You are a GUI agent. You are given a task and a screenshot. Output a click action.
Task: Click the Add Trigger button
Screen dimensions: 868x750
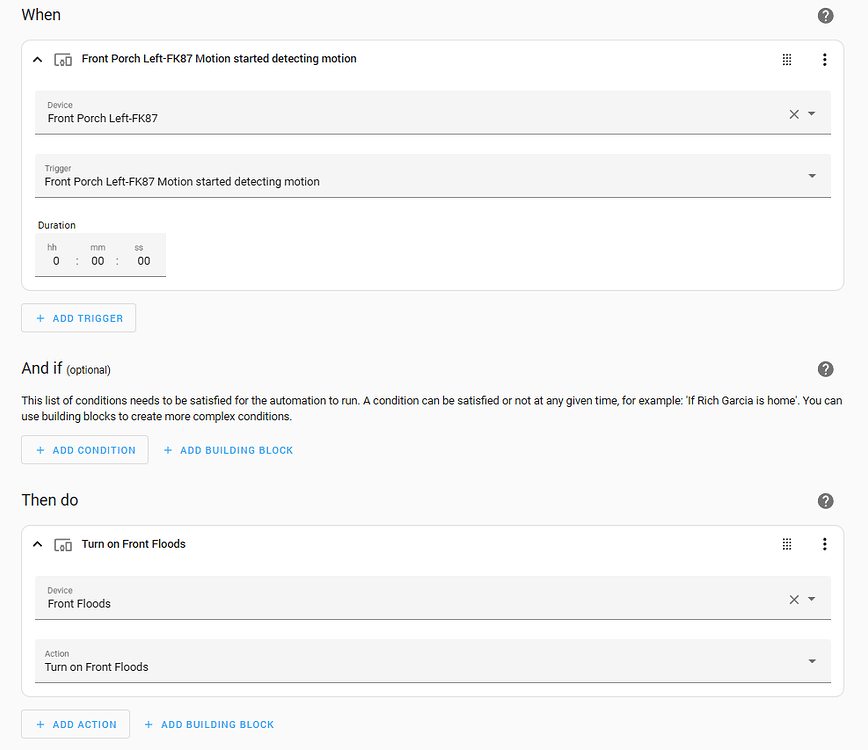79,318
